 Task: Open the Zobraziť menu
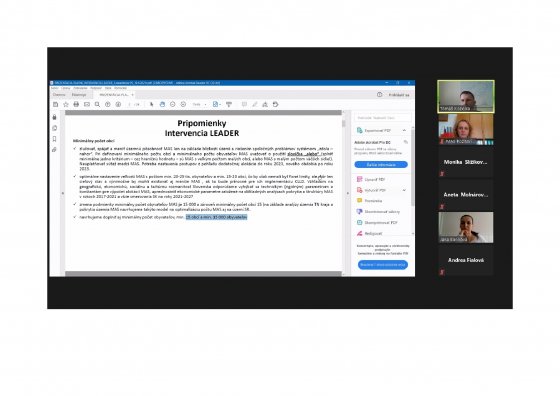(80, 88)
